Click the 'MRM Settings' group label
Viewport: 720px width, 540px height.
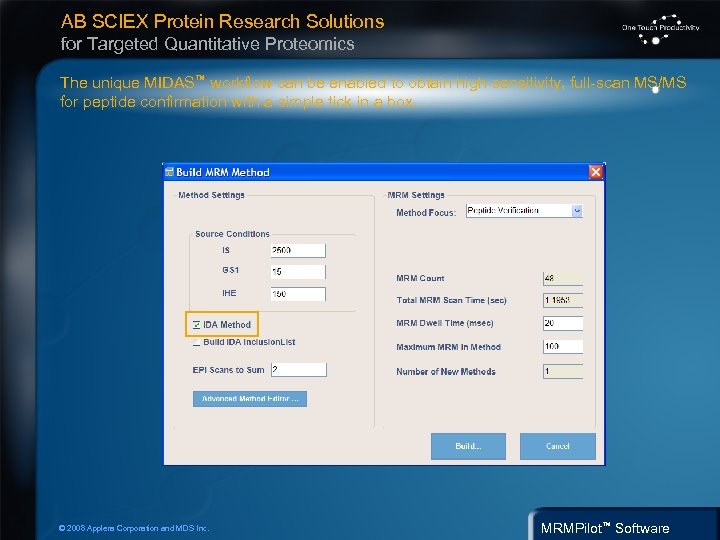(416, 195)
